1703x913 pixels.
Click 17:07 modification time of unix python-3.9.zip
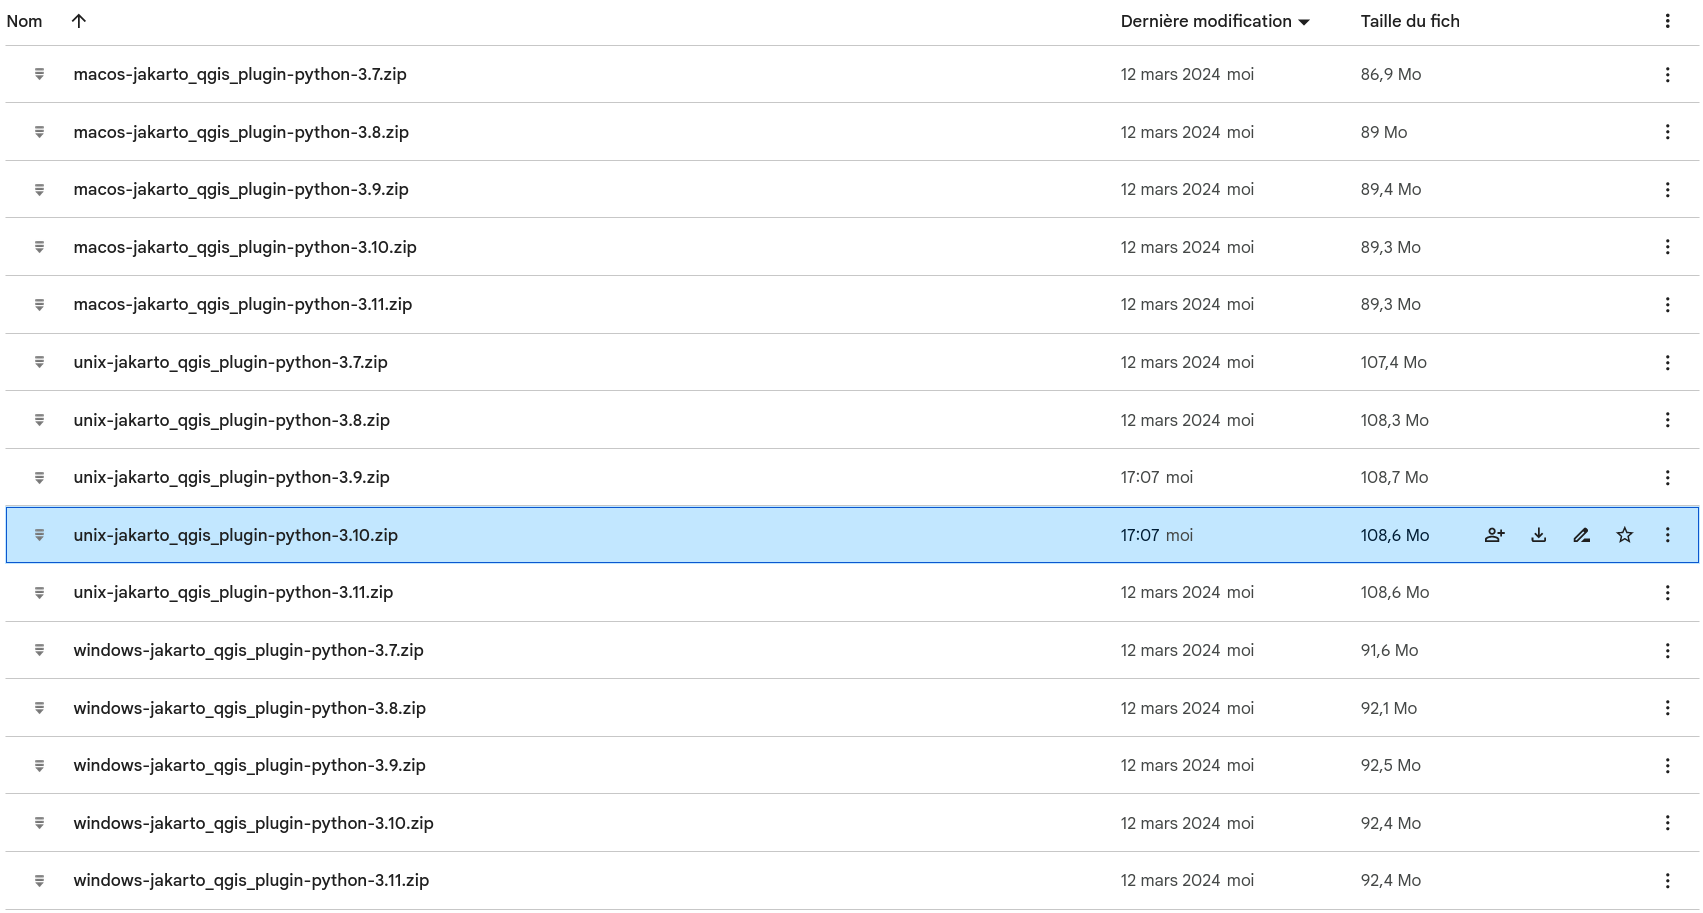click(x=1139, y=477)
